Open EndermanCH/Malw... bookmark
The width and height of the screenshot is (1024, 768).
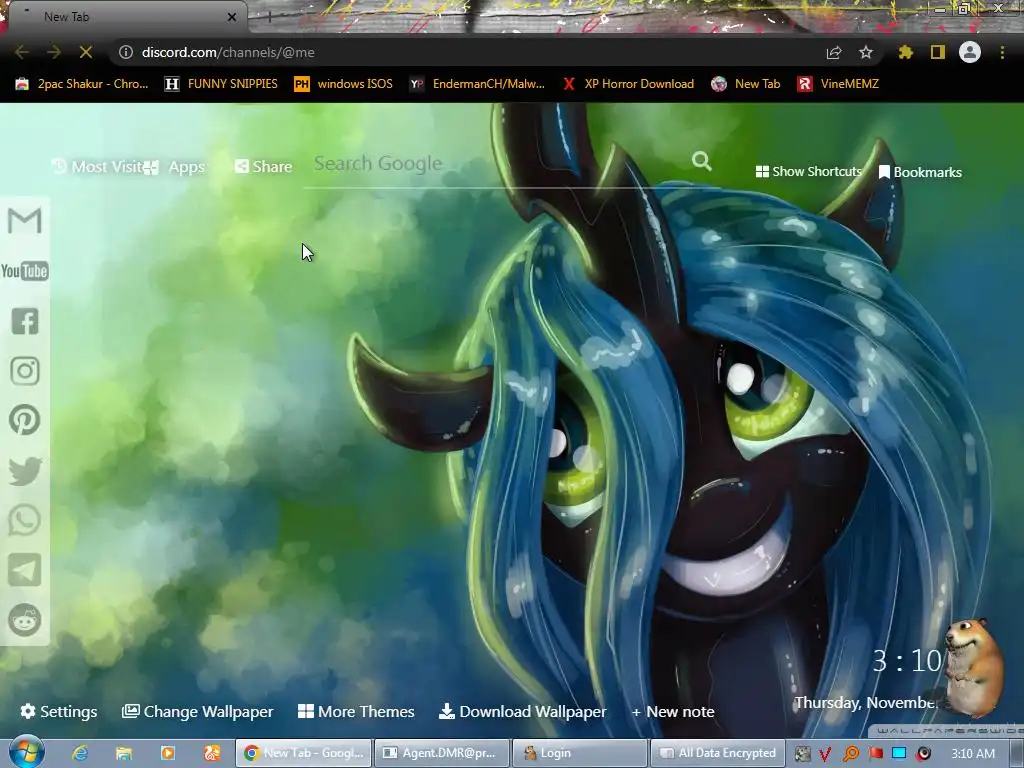coord(477,84)
